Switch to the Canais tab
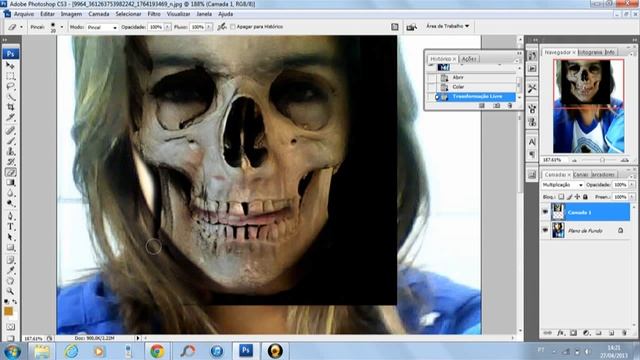640x360 pixels. click(580, 175)
